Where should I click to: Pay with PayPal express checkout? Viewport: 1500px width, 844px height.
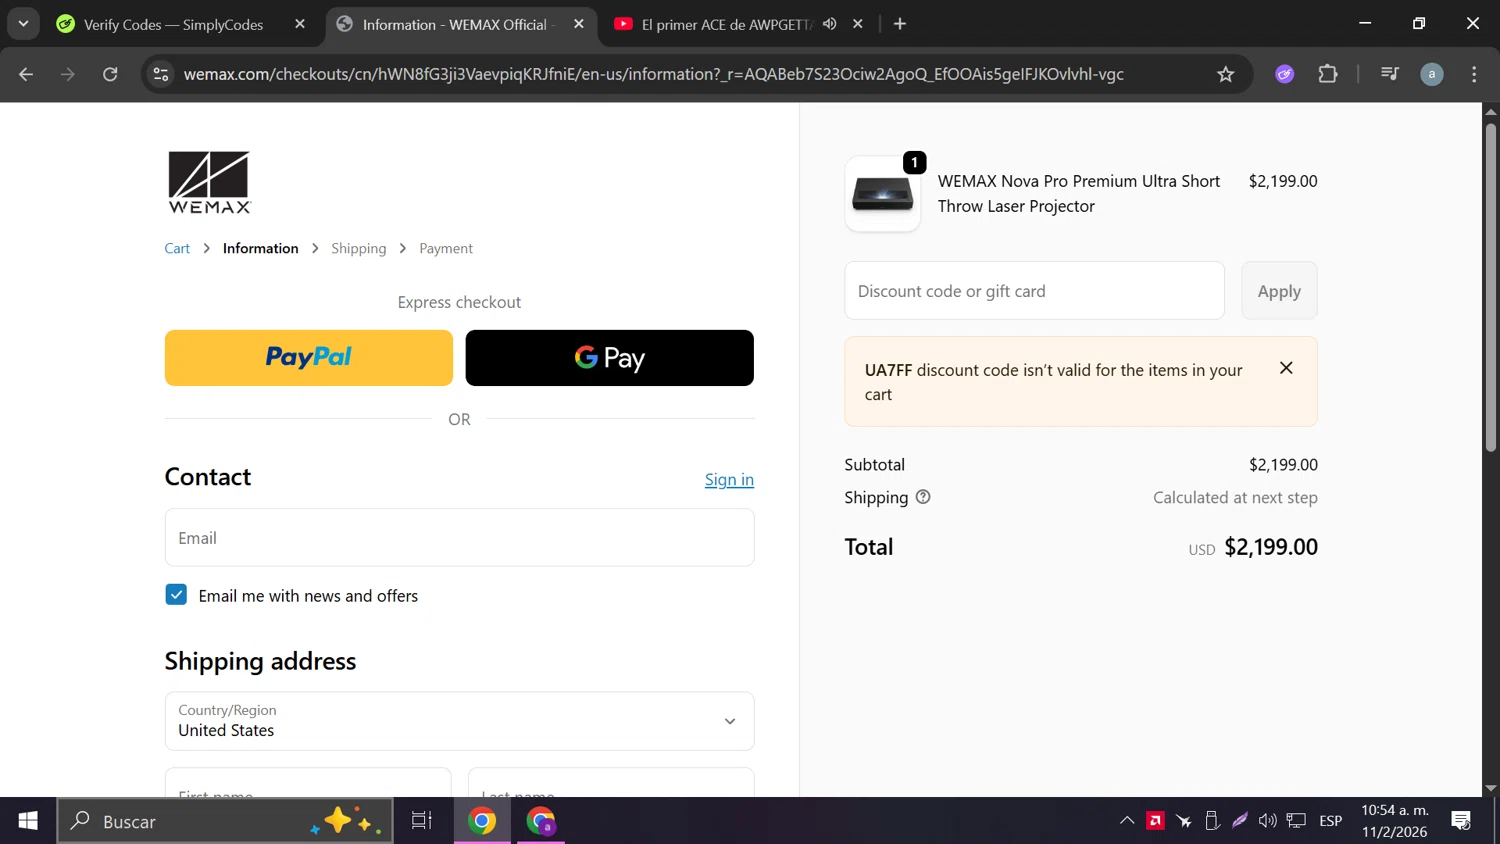(308, 358)
